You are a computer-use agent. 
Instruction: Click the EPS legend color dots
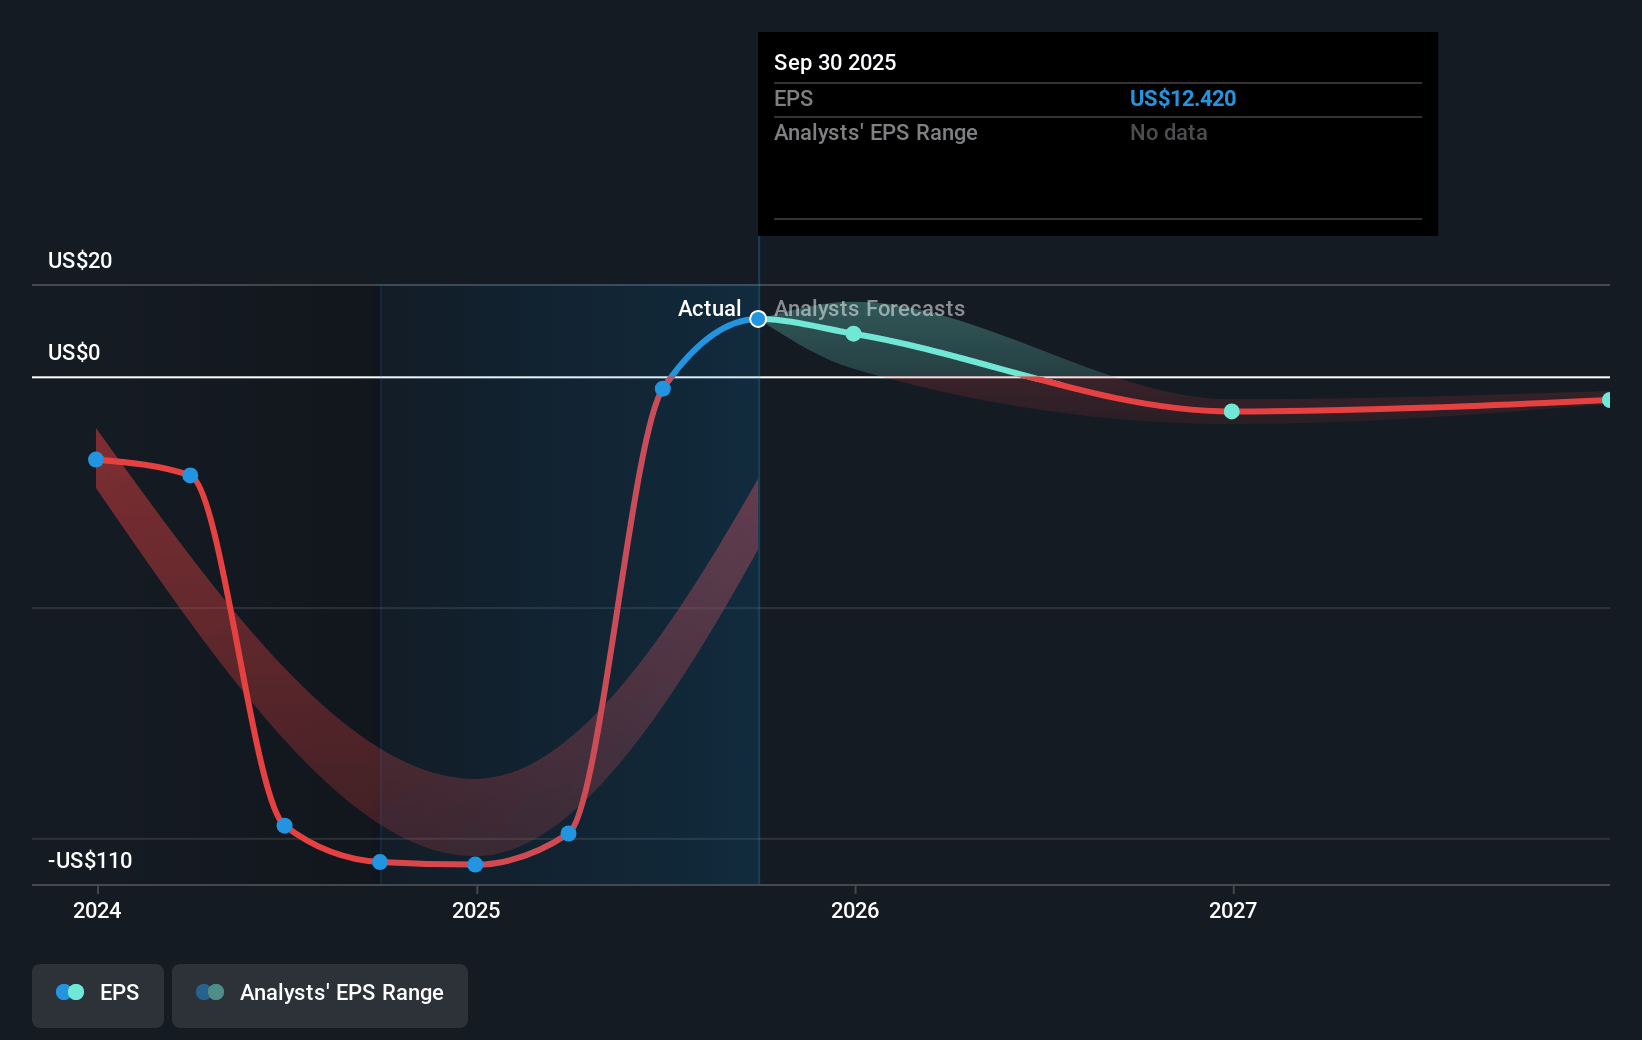tap(70, 993)
